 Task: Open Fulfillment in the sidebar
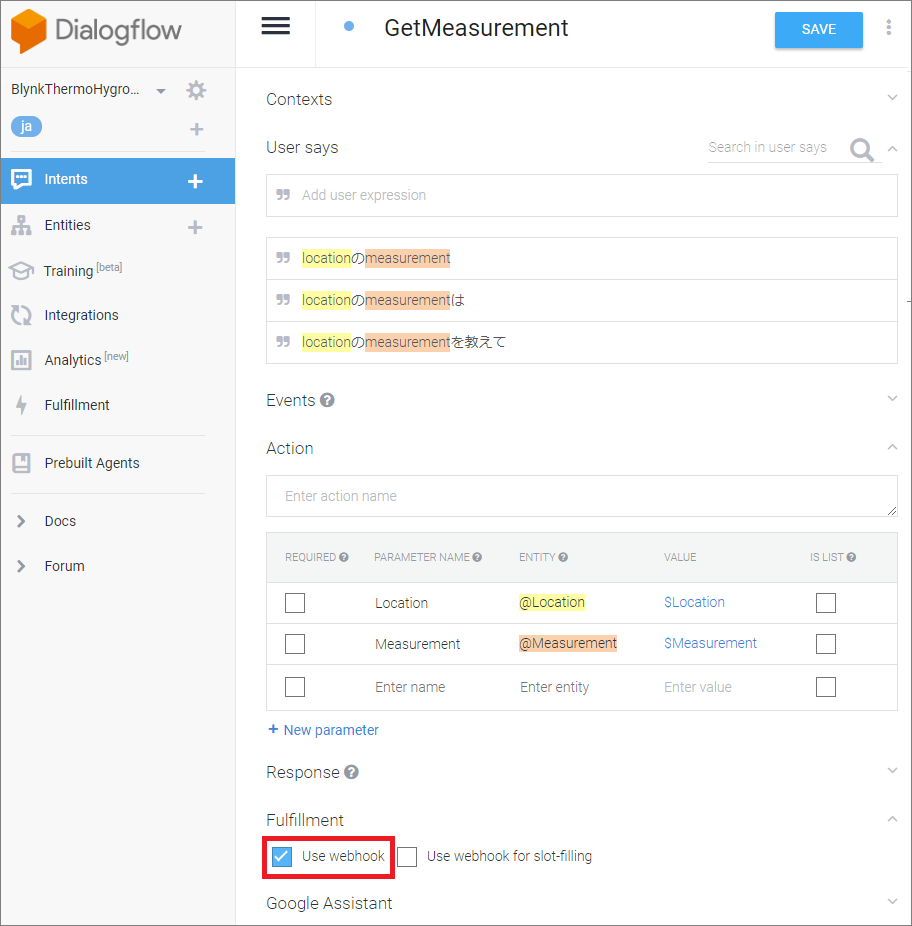(77, 405)
